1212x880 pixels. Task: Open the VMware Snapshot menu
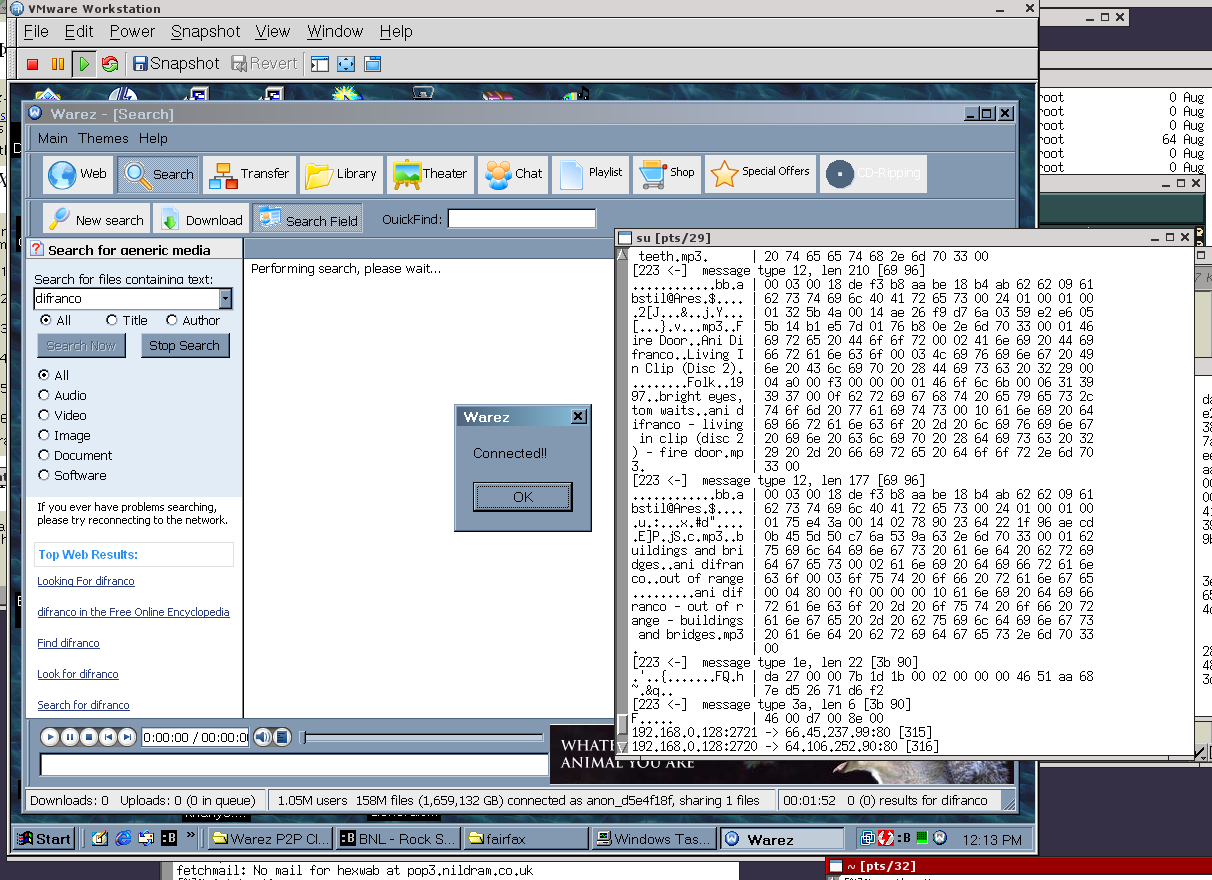pyautogui.click(x=205, y=32)
